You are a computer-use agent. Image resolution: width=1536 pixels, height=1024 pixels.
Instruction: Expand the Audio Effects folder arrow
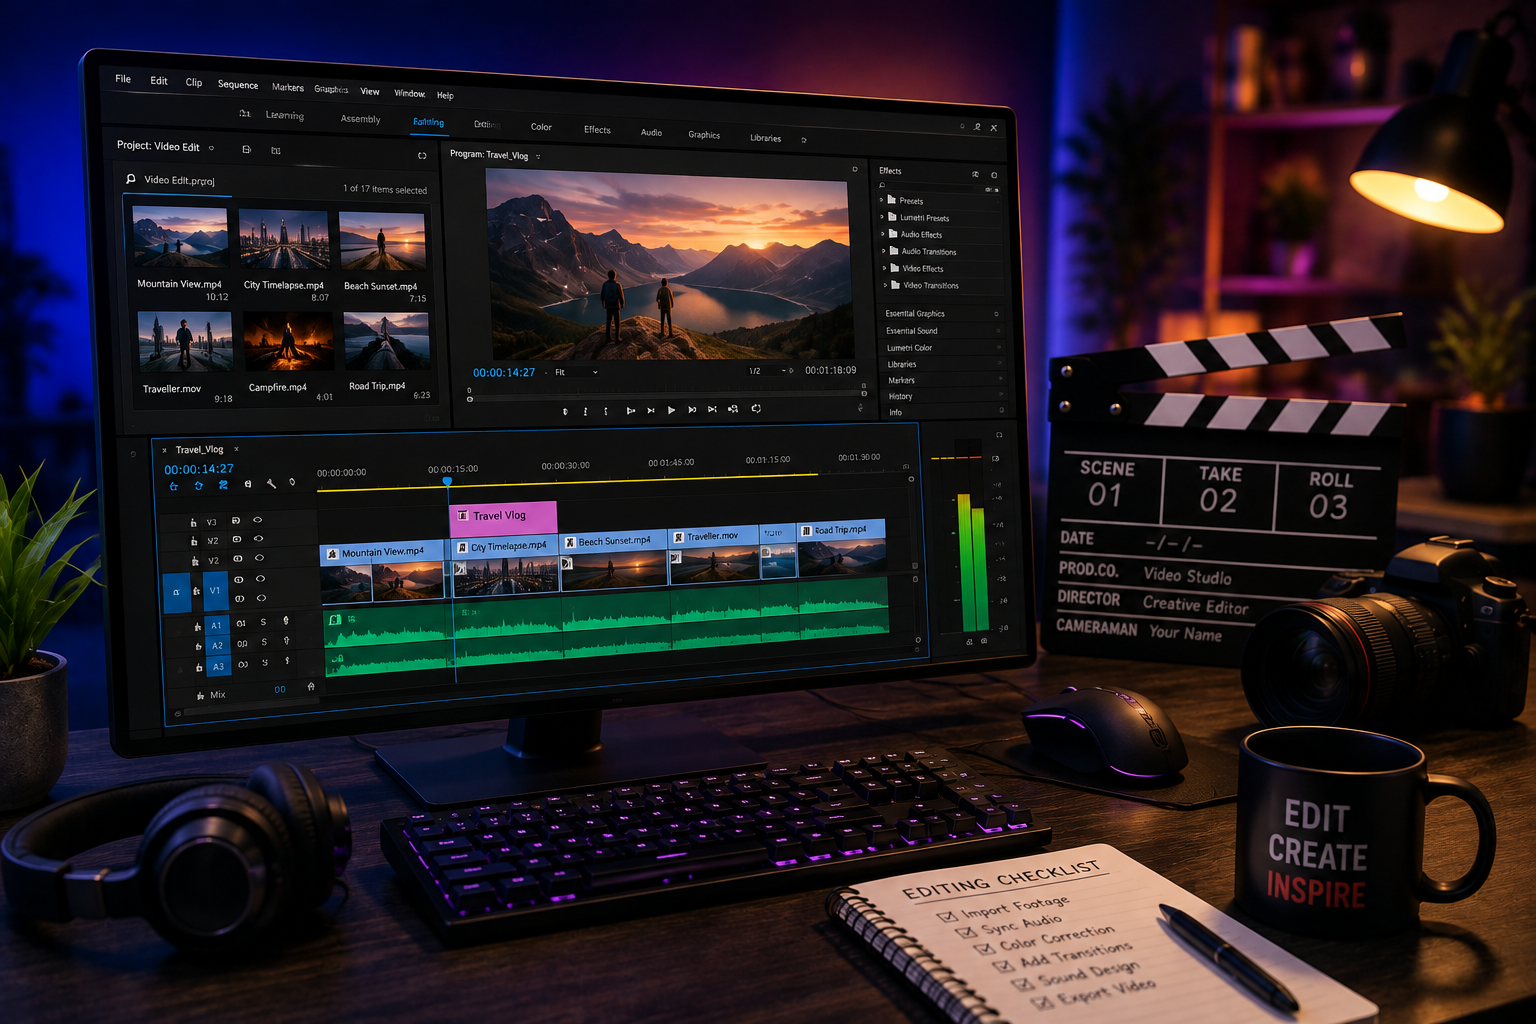(883, 234)
